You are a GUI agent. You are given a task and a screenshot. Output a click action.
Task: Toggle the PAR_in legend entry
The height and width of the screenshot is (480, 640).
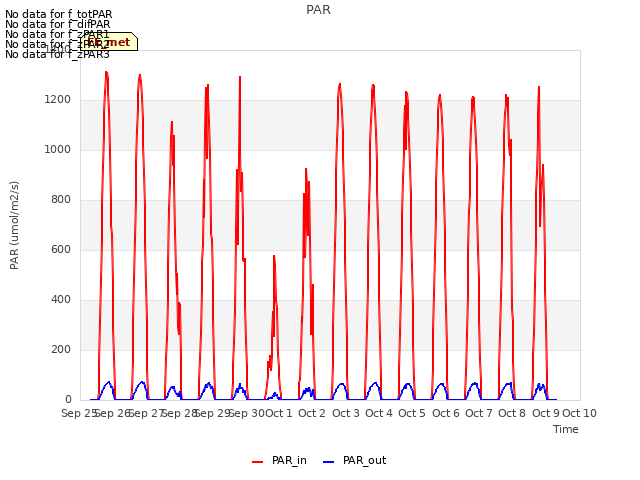click(x=280, y=460)
